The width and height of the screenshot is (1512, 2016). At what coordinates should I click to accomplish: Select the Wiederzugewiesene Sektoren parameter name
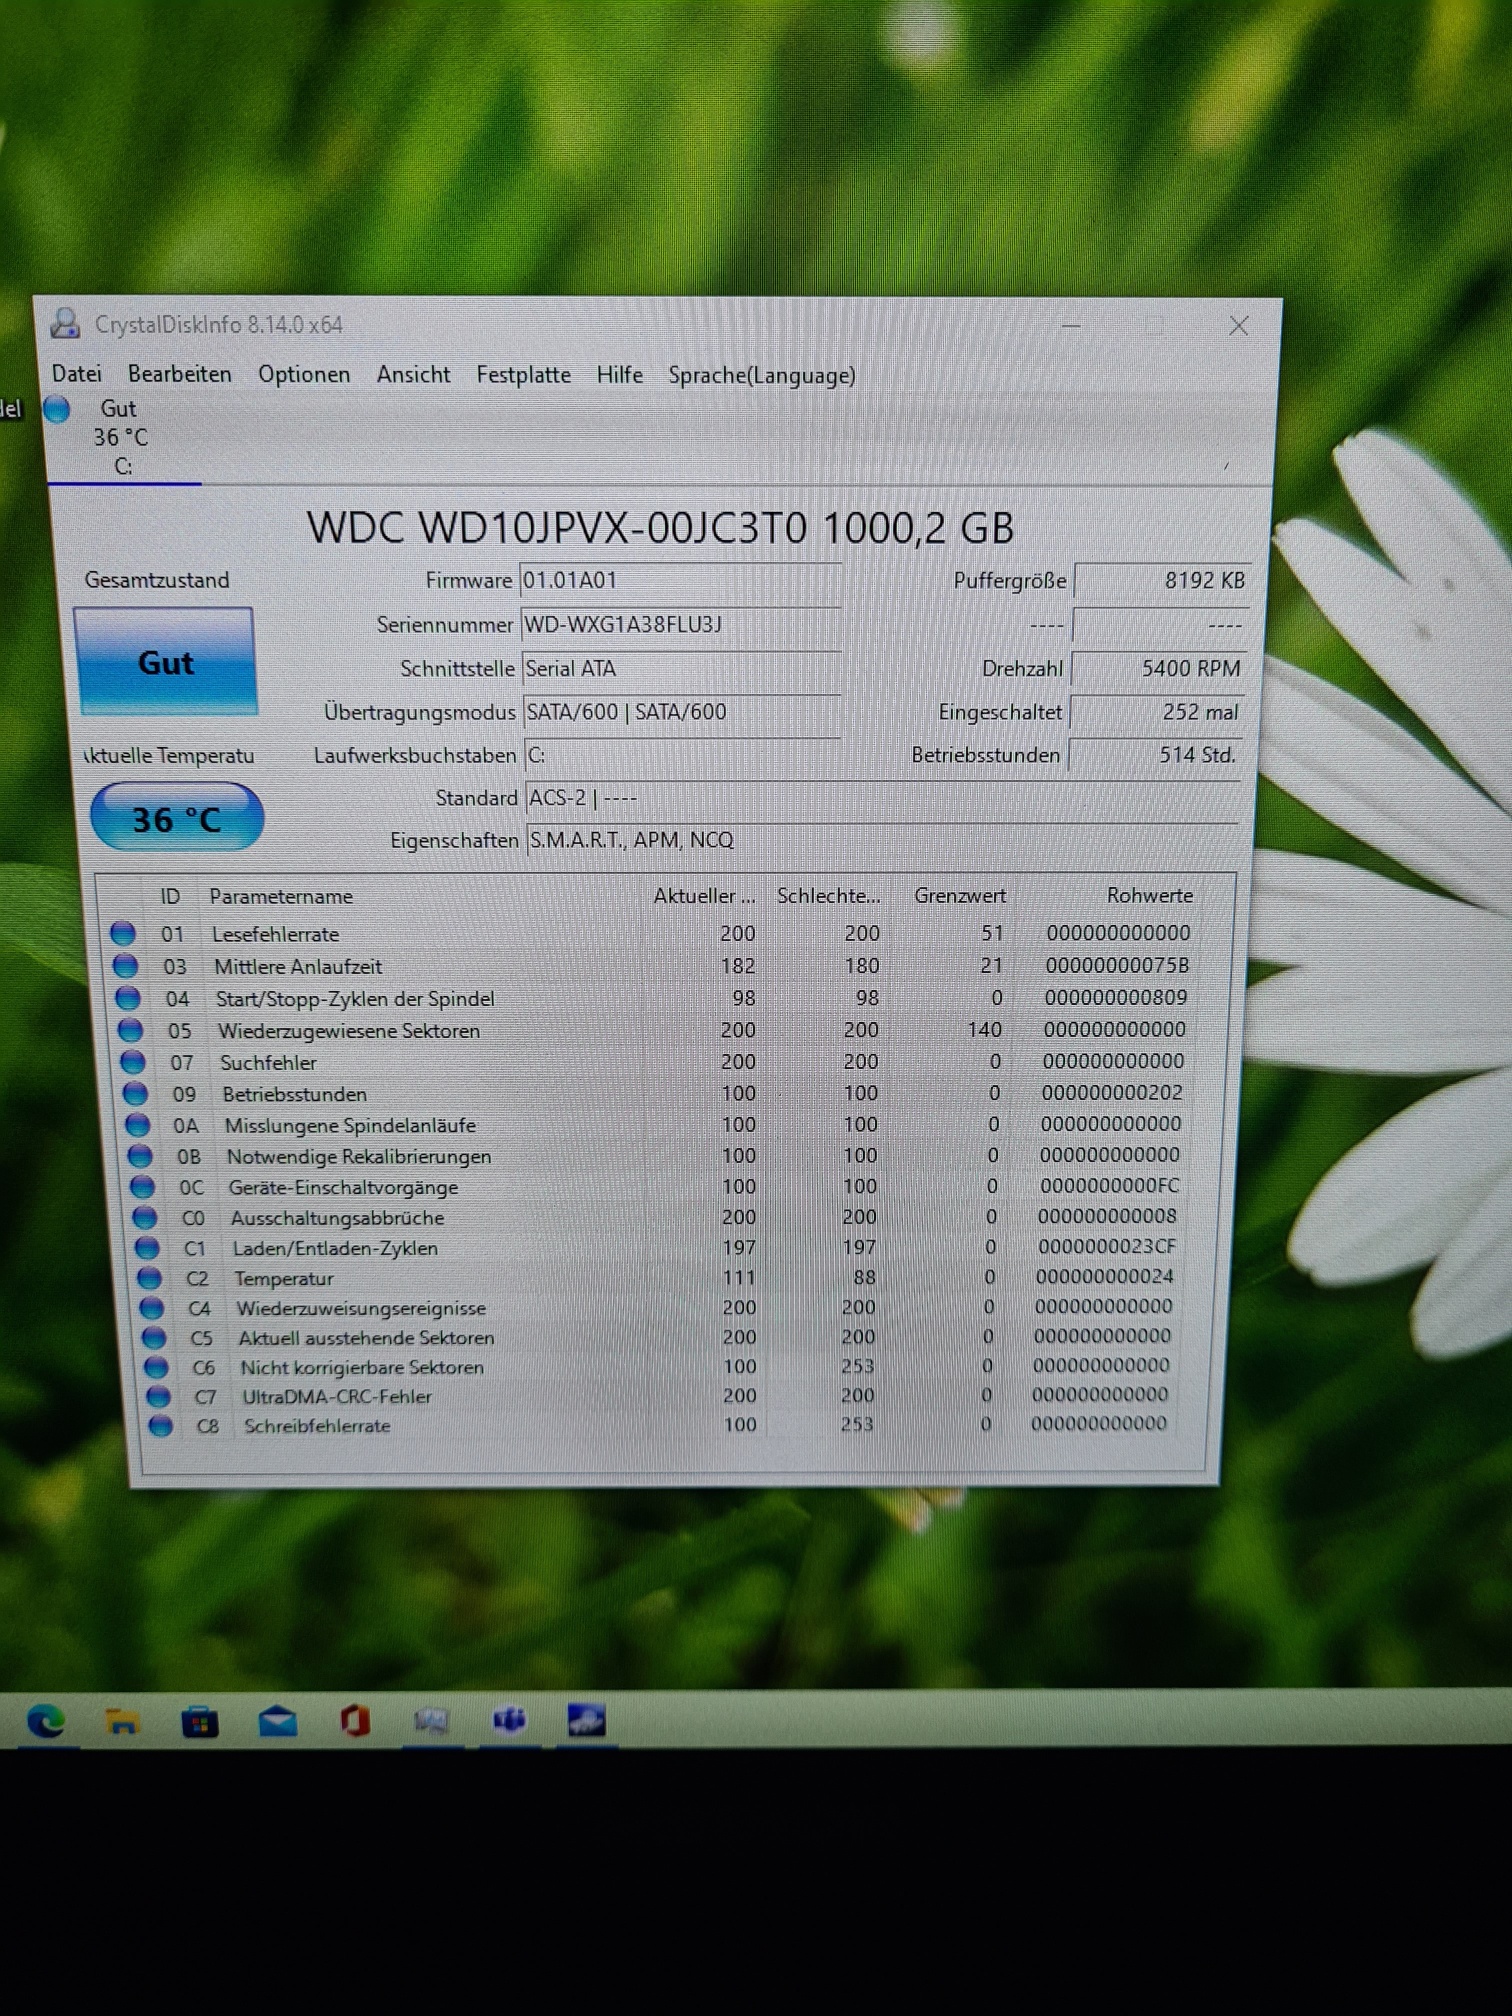click(349, 1030)
